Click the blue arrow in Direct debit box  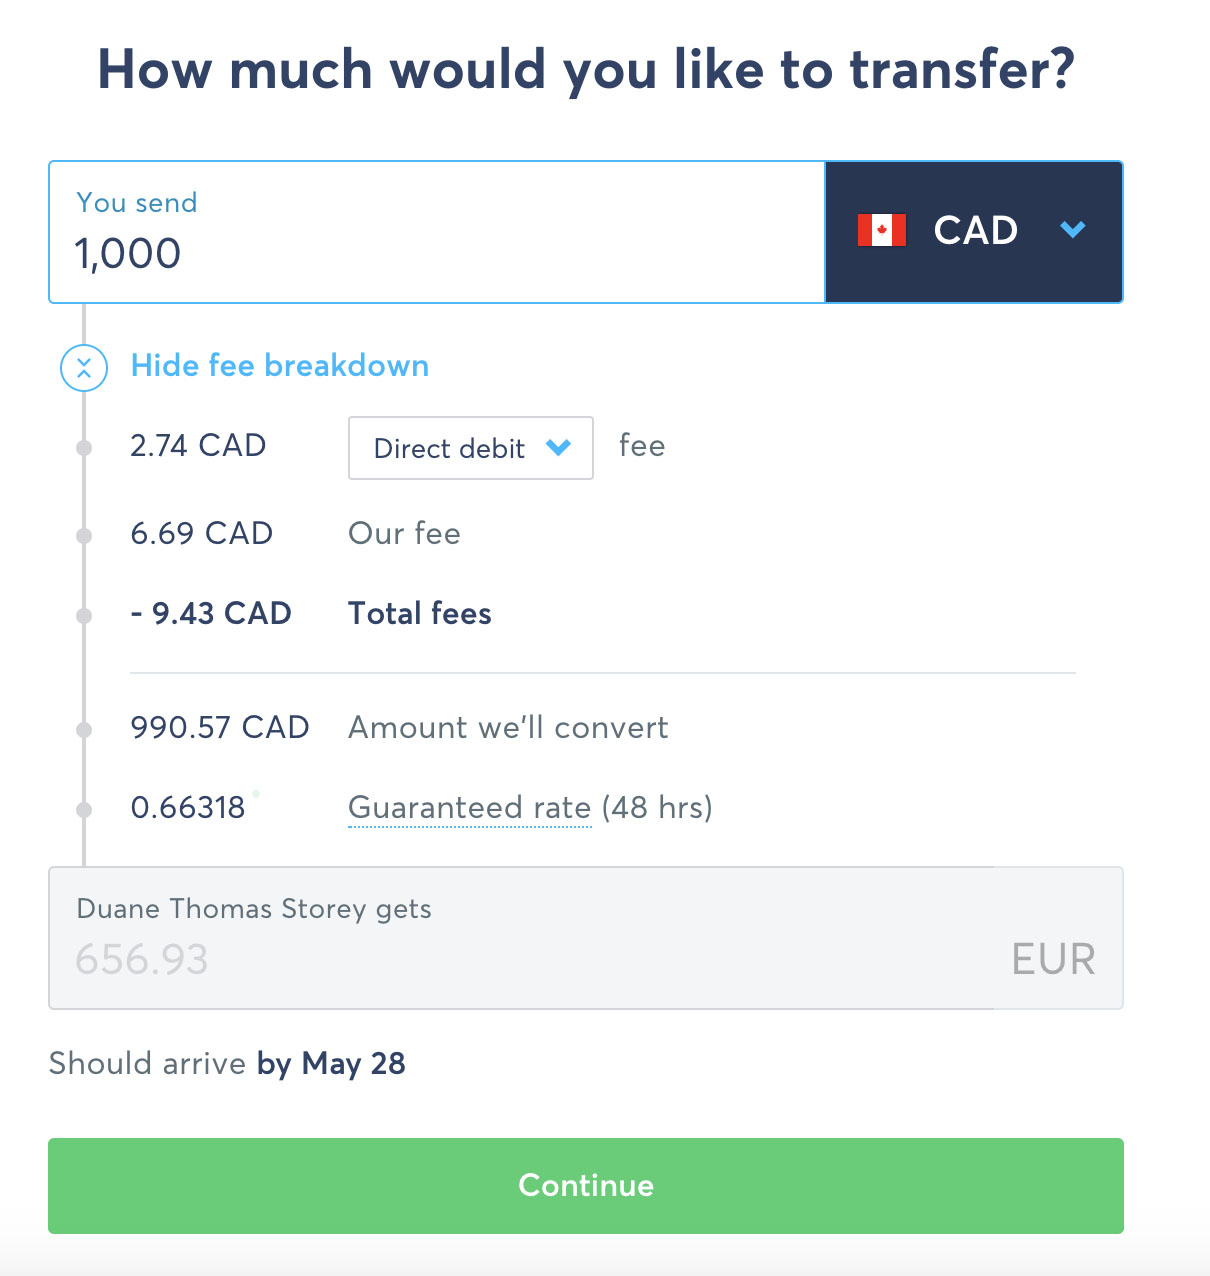click(558, 447)
